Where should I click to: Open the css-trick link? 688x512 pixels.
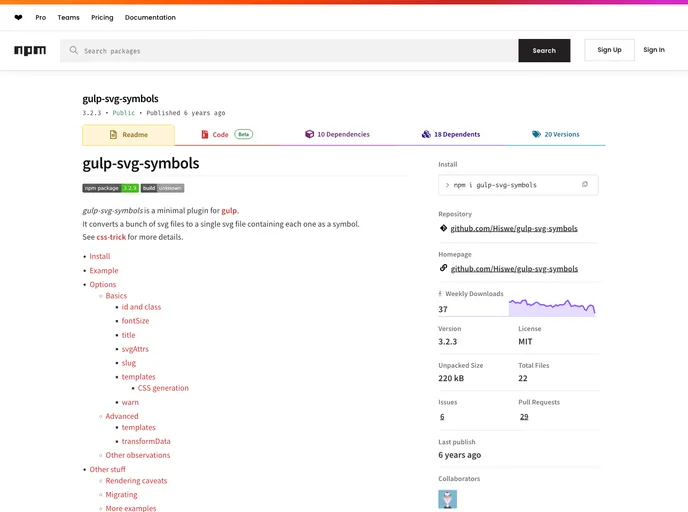[111, 237]
